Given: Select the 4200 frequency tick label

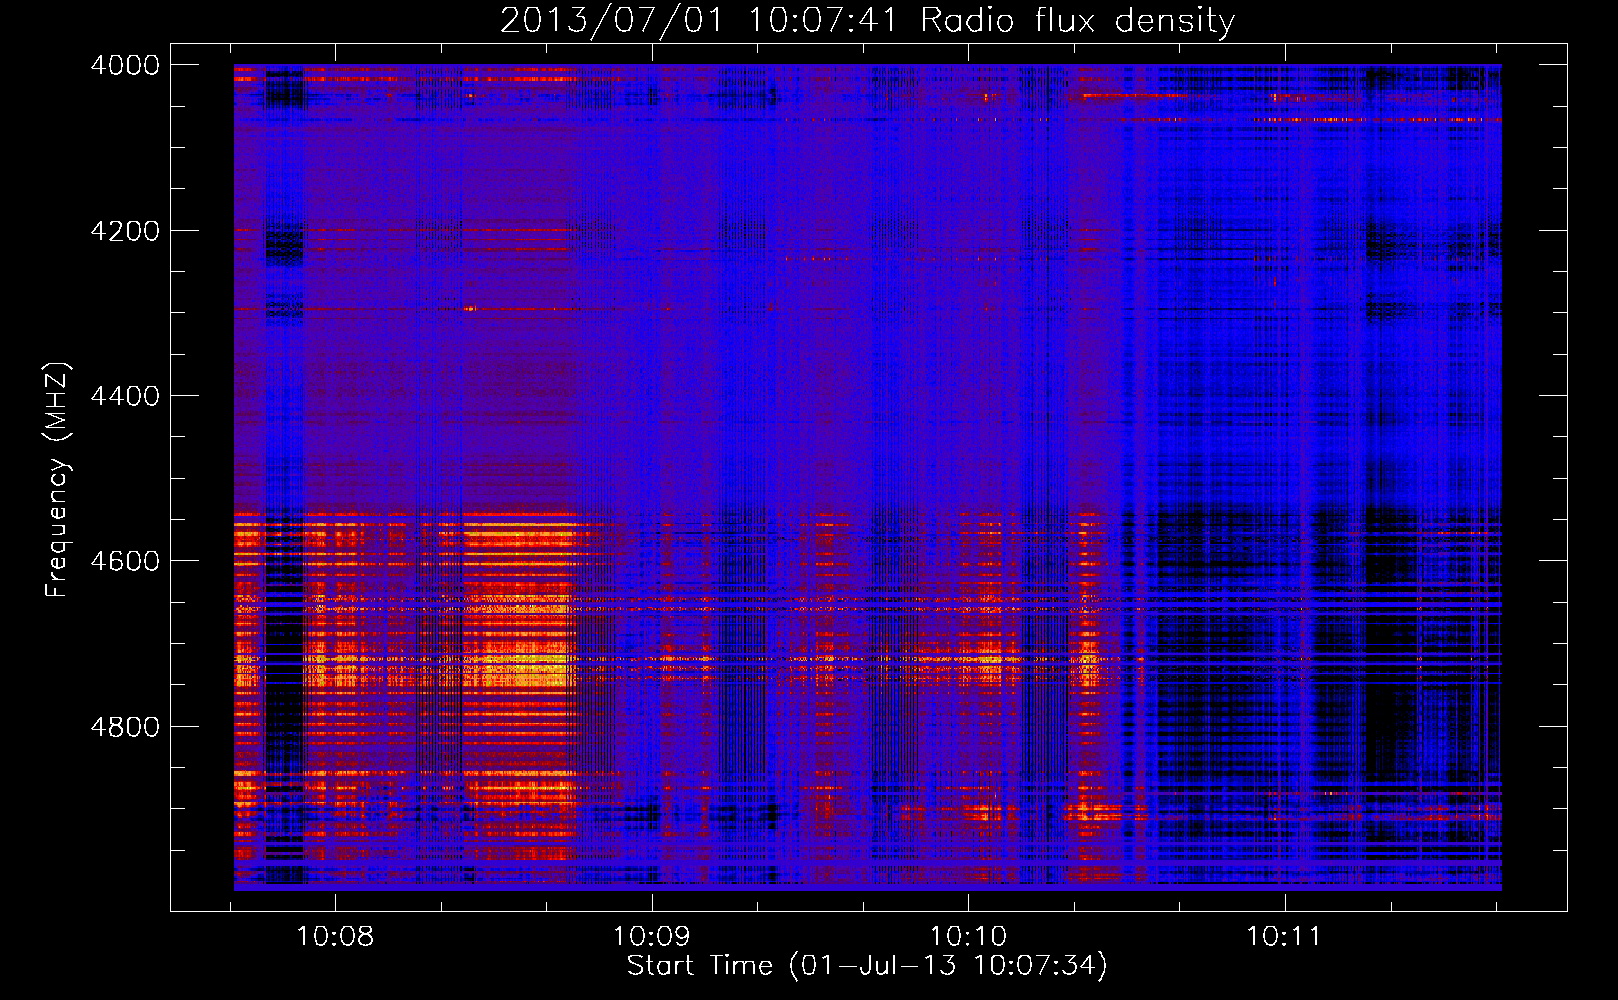Looking at the screenshot, I should (125, 231).
